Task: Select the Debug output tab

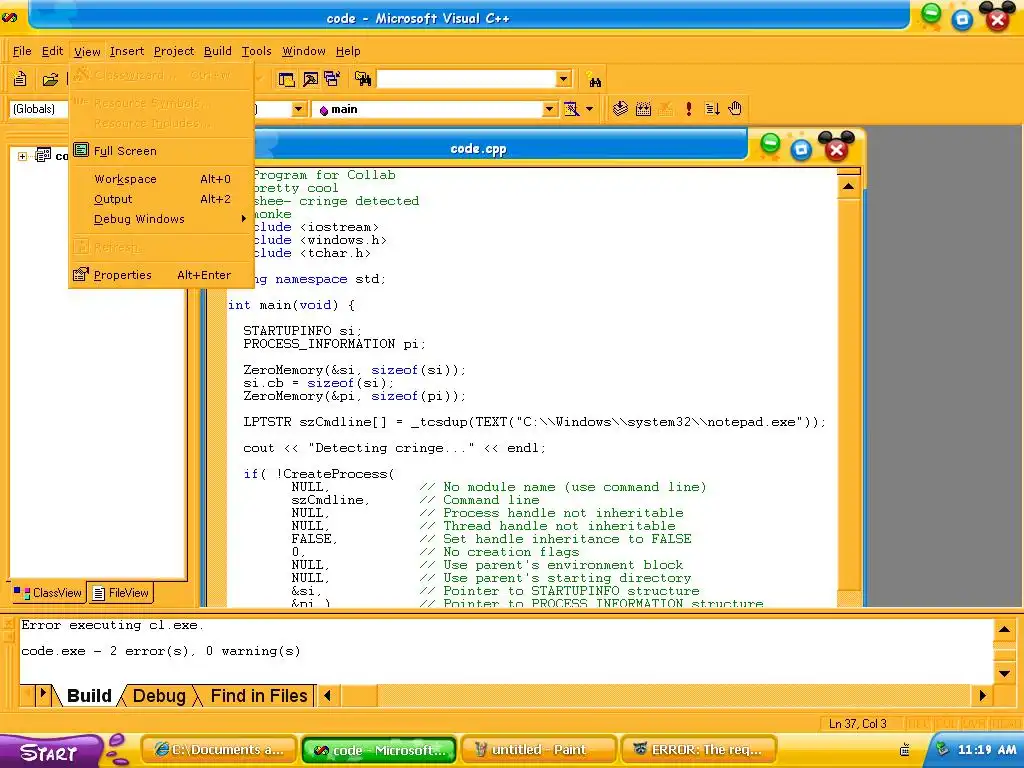Action: [x=159, y=696]
